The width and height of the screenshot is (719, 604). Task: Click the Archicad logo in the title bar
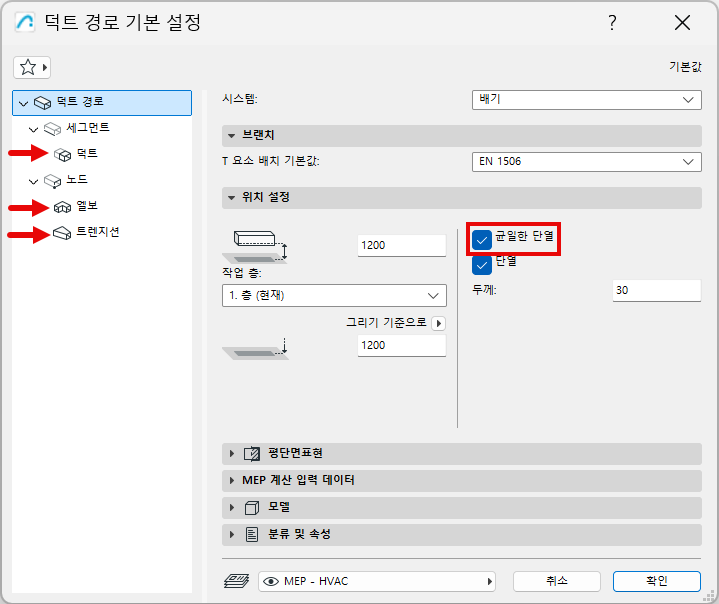coord(25,22)
